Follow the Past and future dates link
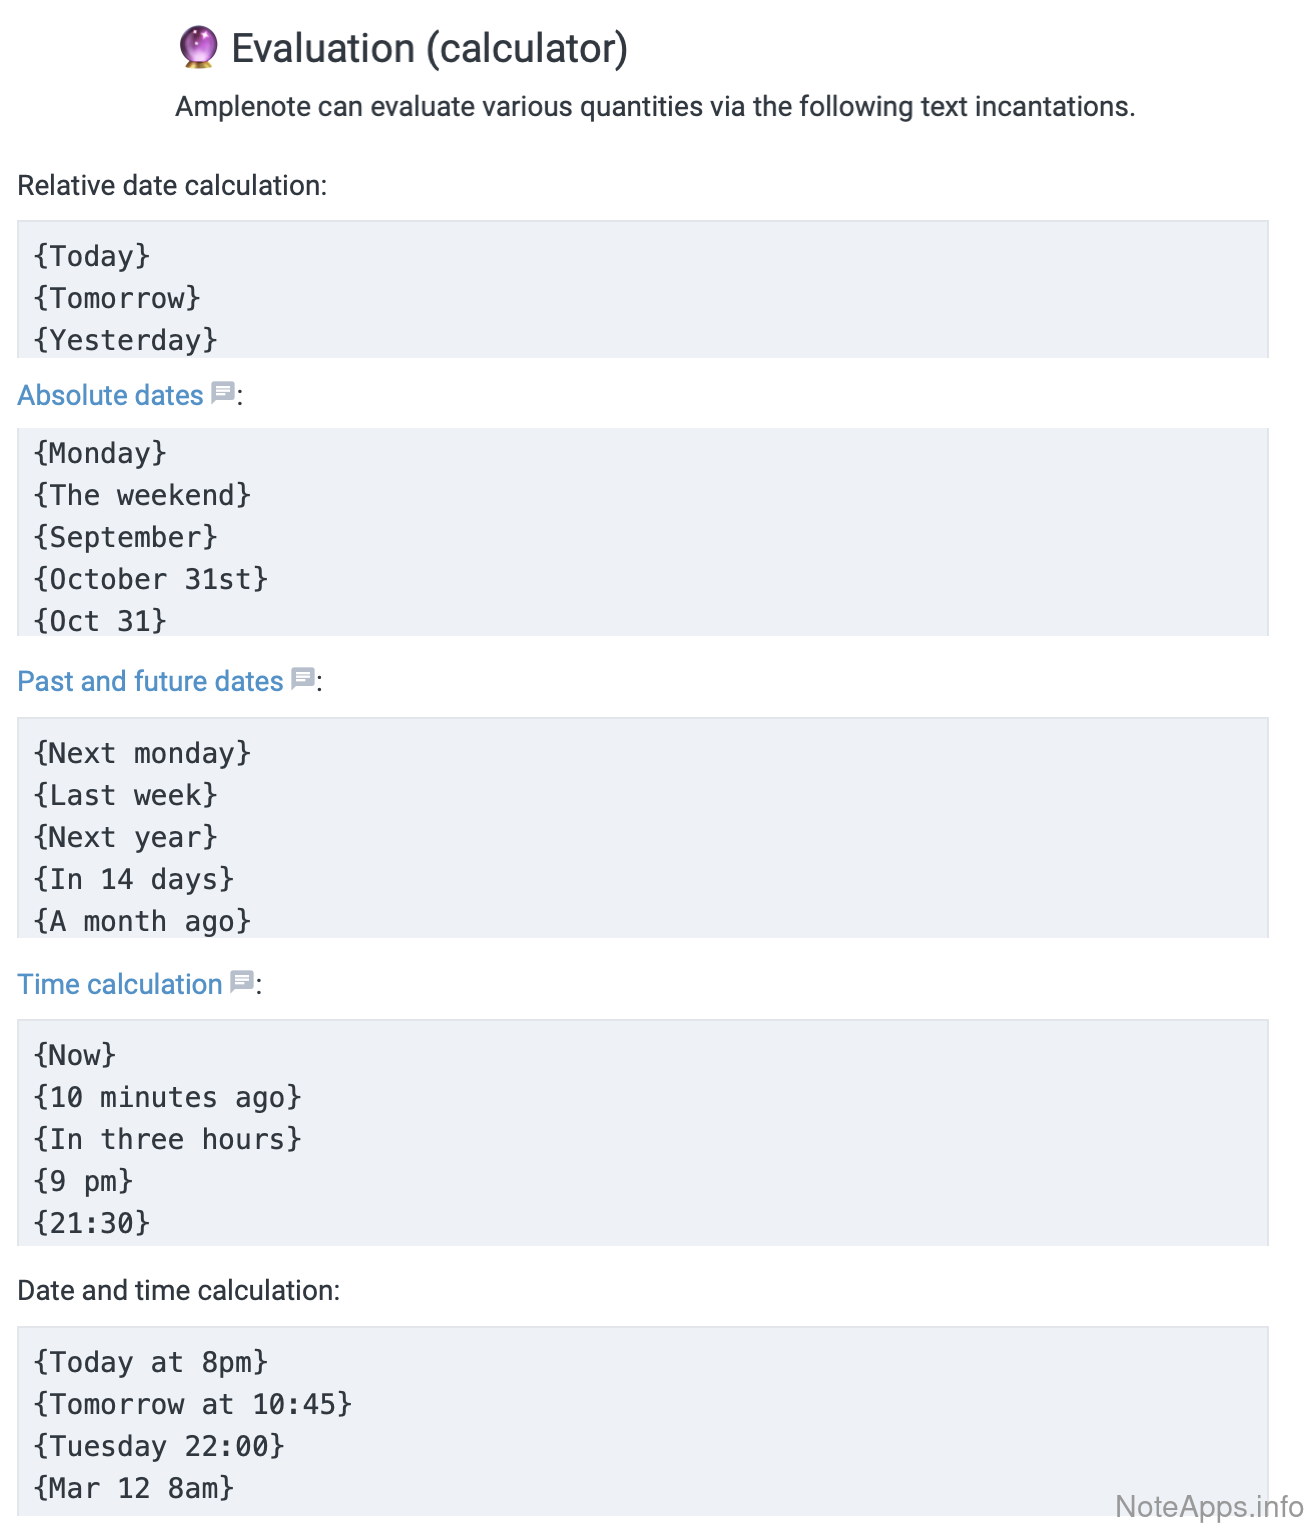 [x=150, y=681]
